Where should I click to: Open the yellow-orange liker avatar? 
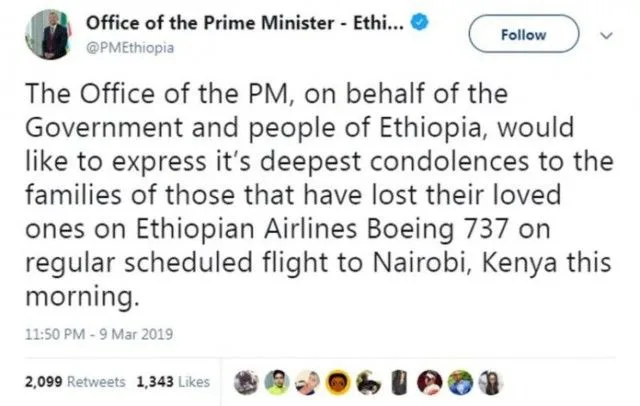339,382
